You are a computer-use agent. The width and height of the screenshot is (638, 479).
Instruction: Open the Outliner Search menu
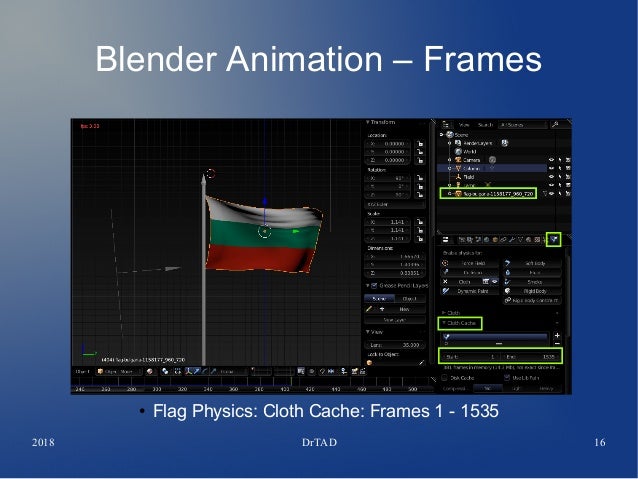tap(486, 125)
